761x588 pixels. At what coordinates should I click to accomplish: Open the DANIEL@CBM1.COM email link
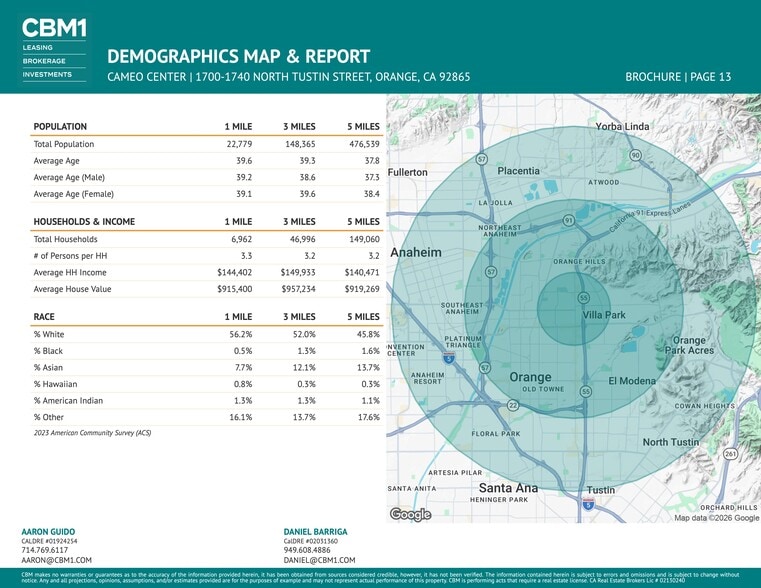pos(318,561)
